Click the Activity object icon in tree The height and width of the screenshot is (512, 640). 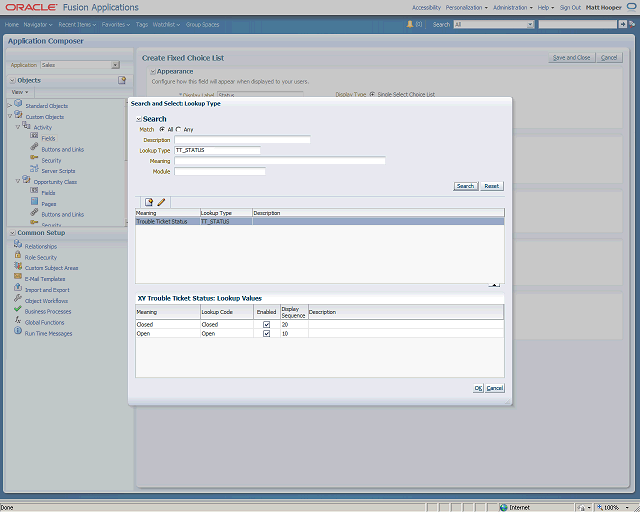[26, 125]
